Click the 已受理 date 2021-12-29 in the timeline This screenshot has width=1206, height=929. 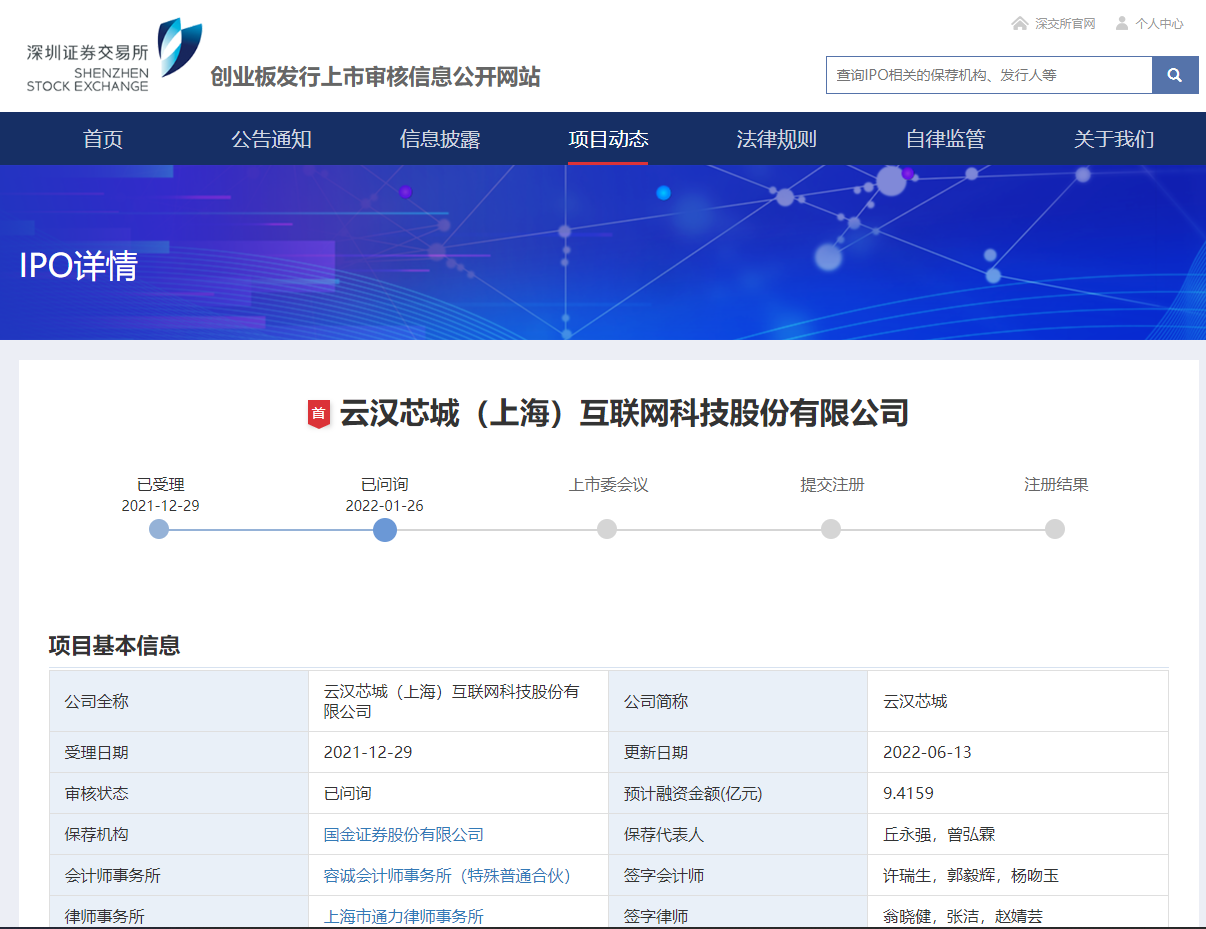[x=160, y=506]
